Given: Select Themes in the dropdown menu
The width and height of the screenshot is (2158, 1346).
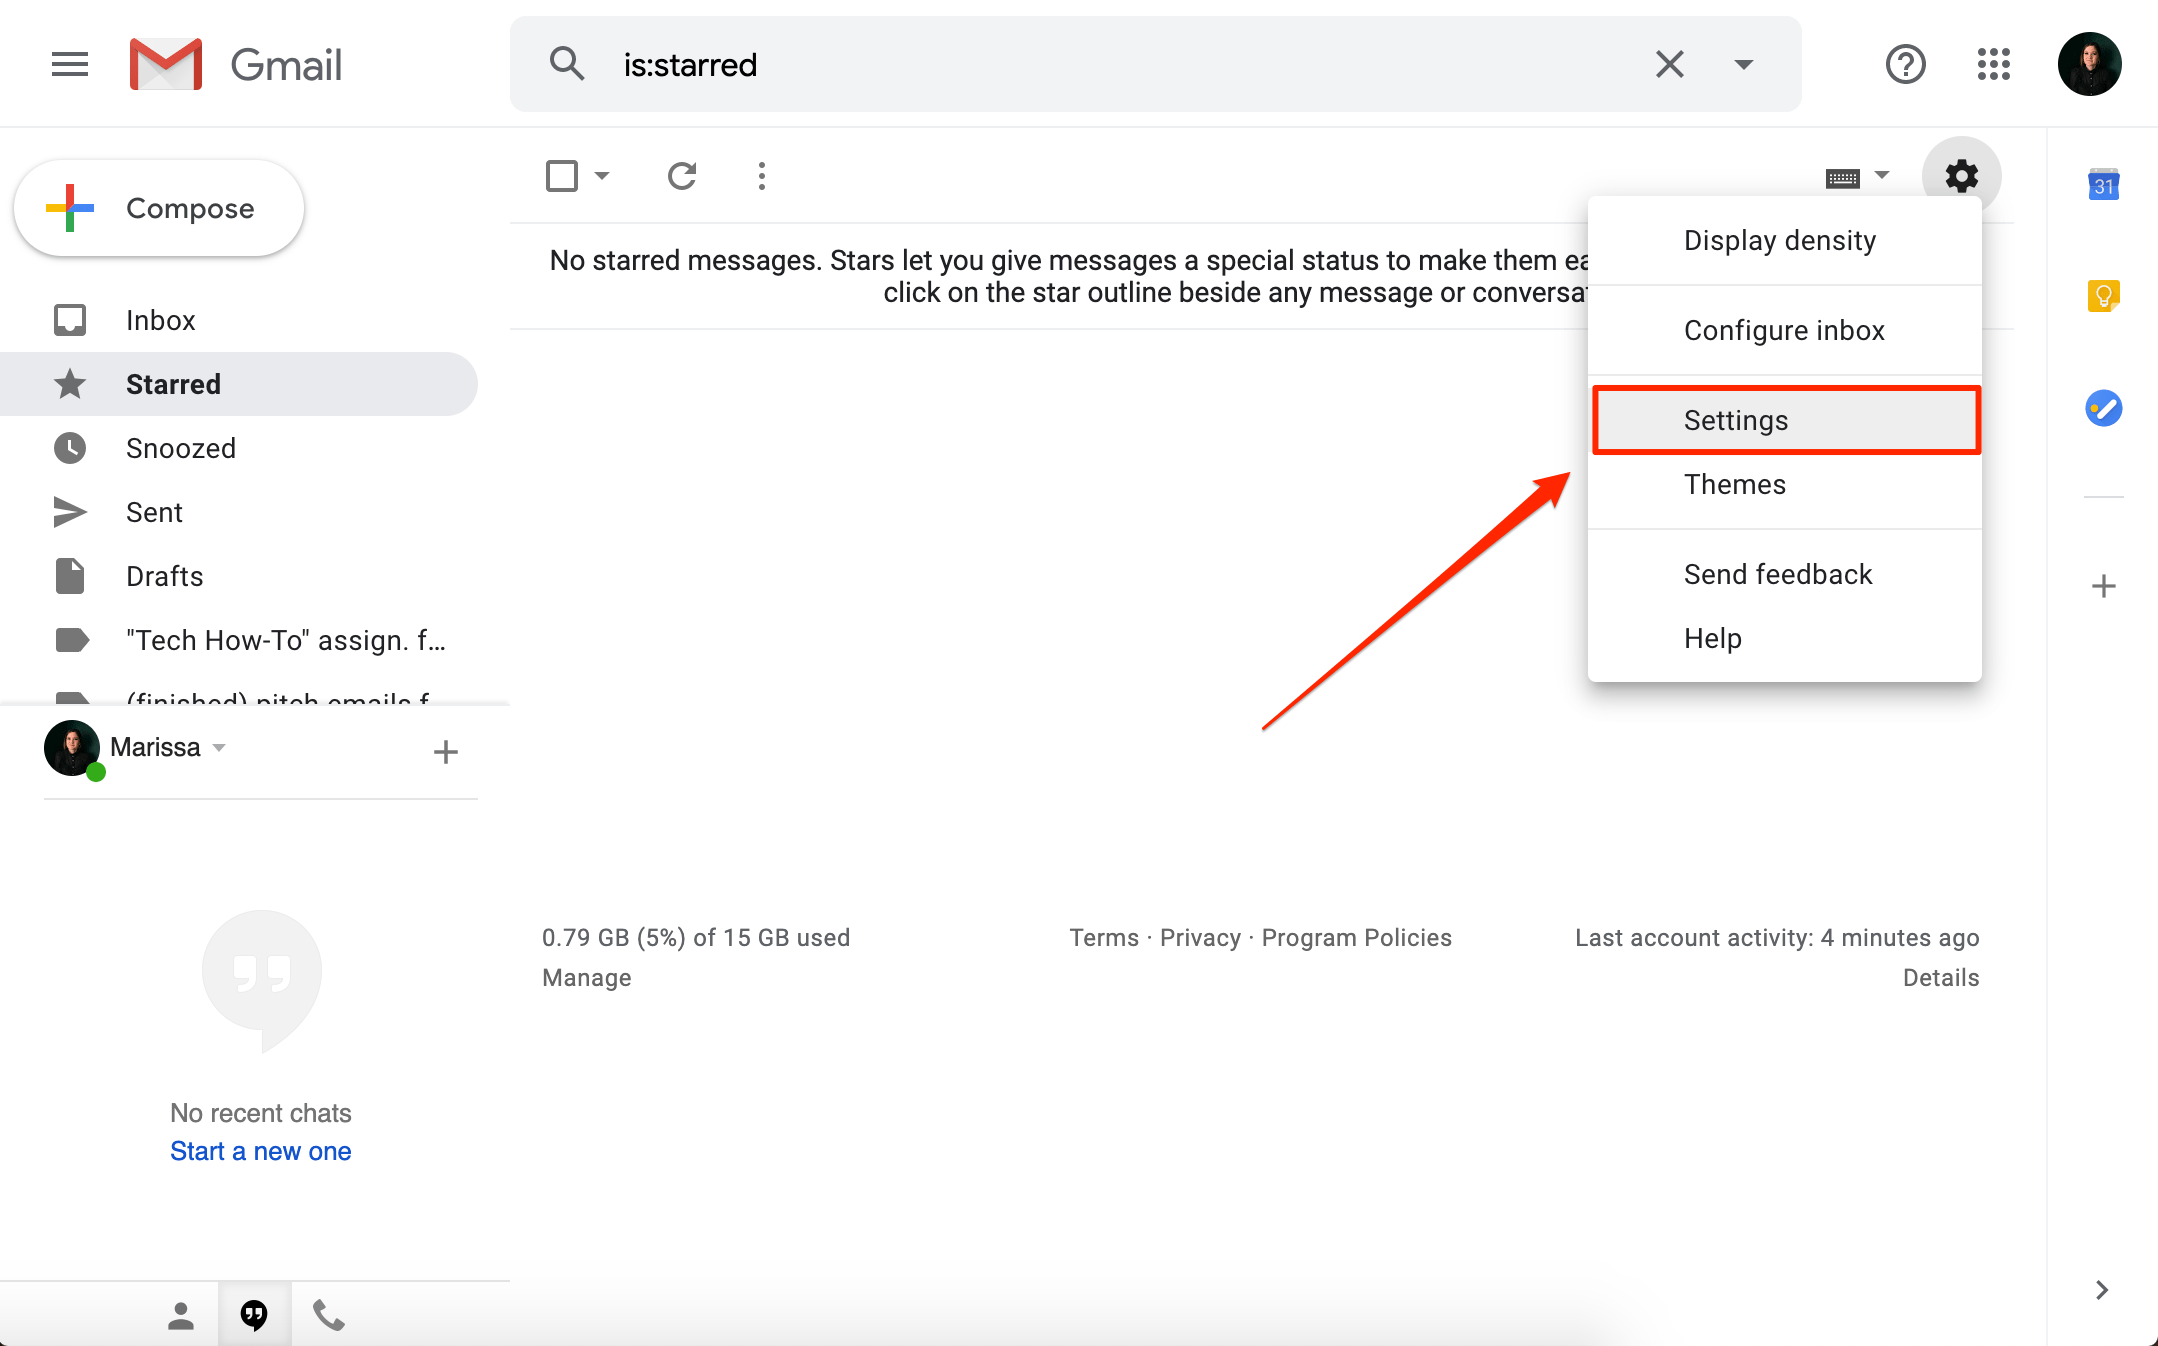Looking at the screenshot, I should (x=1735, y=485).
